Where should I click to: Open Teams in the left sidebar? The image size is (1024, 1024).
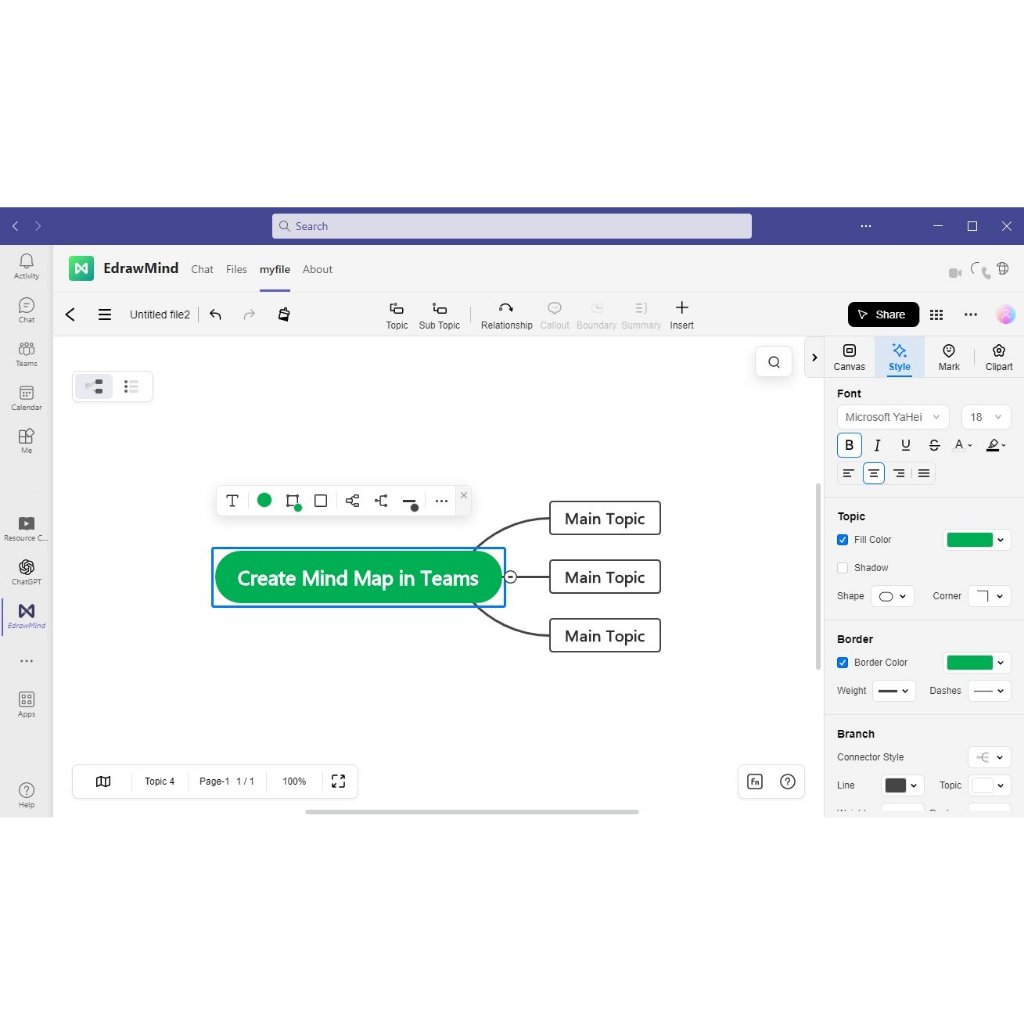tap(26, 354)
